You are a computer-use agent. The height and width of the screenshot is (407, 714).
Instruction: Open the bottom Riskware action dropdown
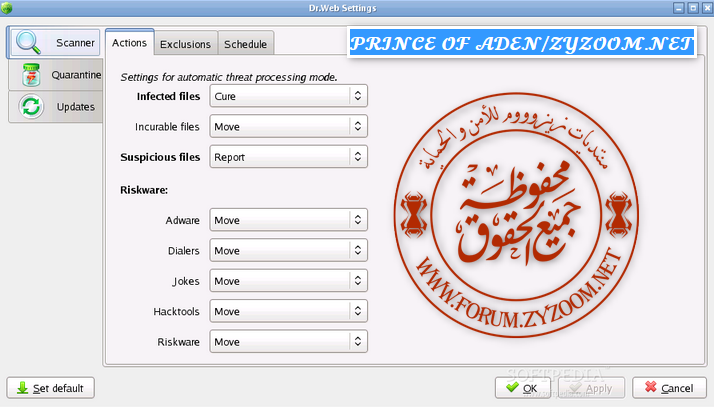pyautogui.click(x=288, y=342)
